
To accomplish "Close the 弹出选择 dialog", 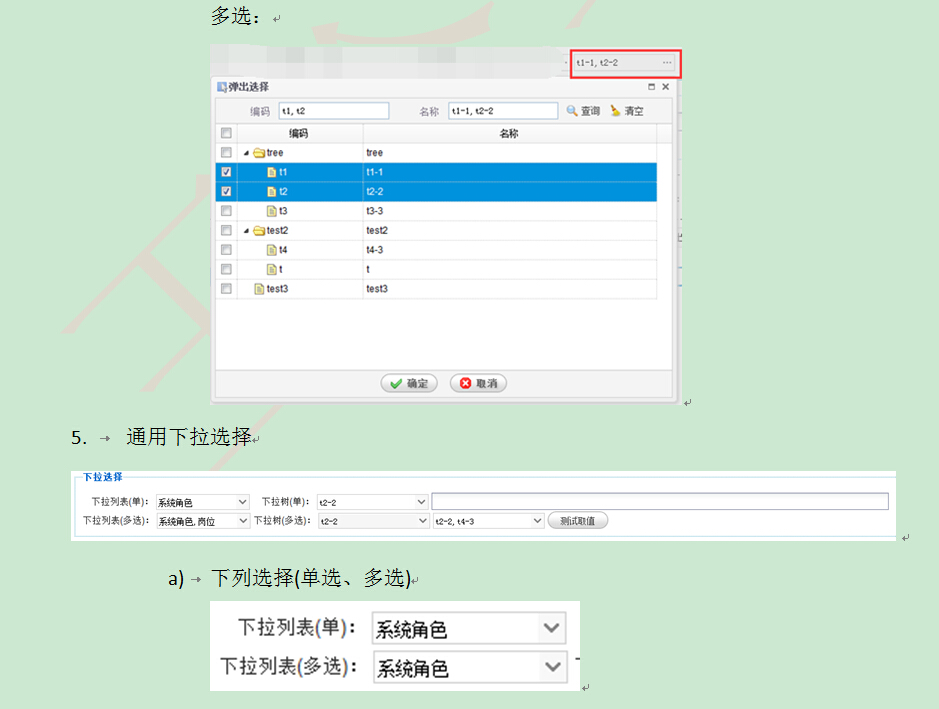I will pos(665,87).
